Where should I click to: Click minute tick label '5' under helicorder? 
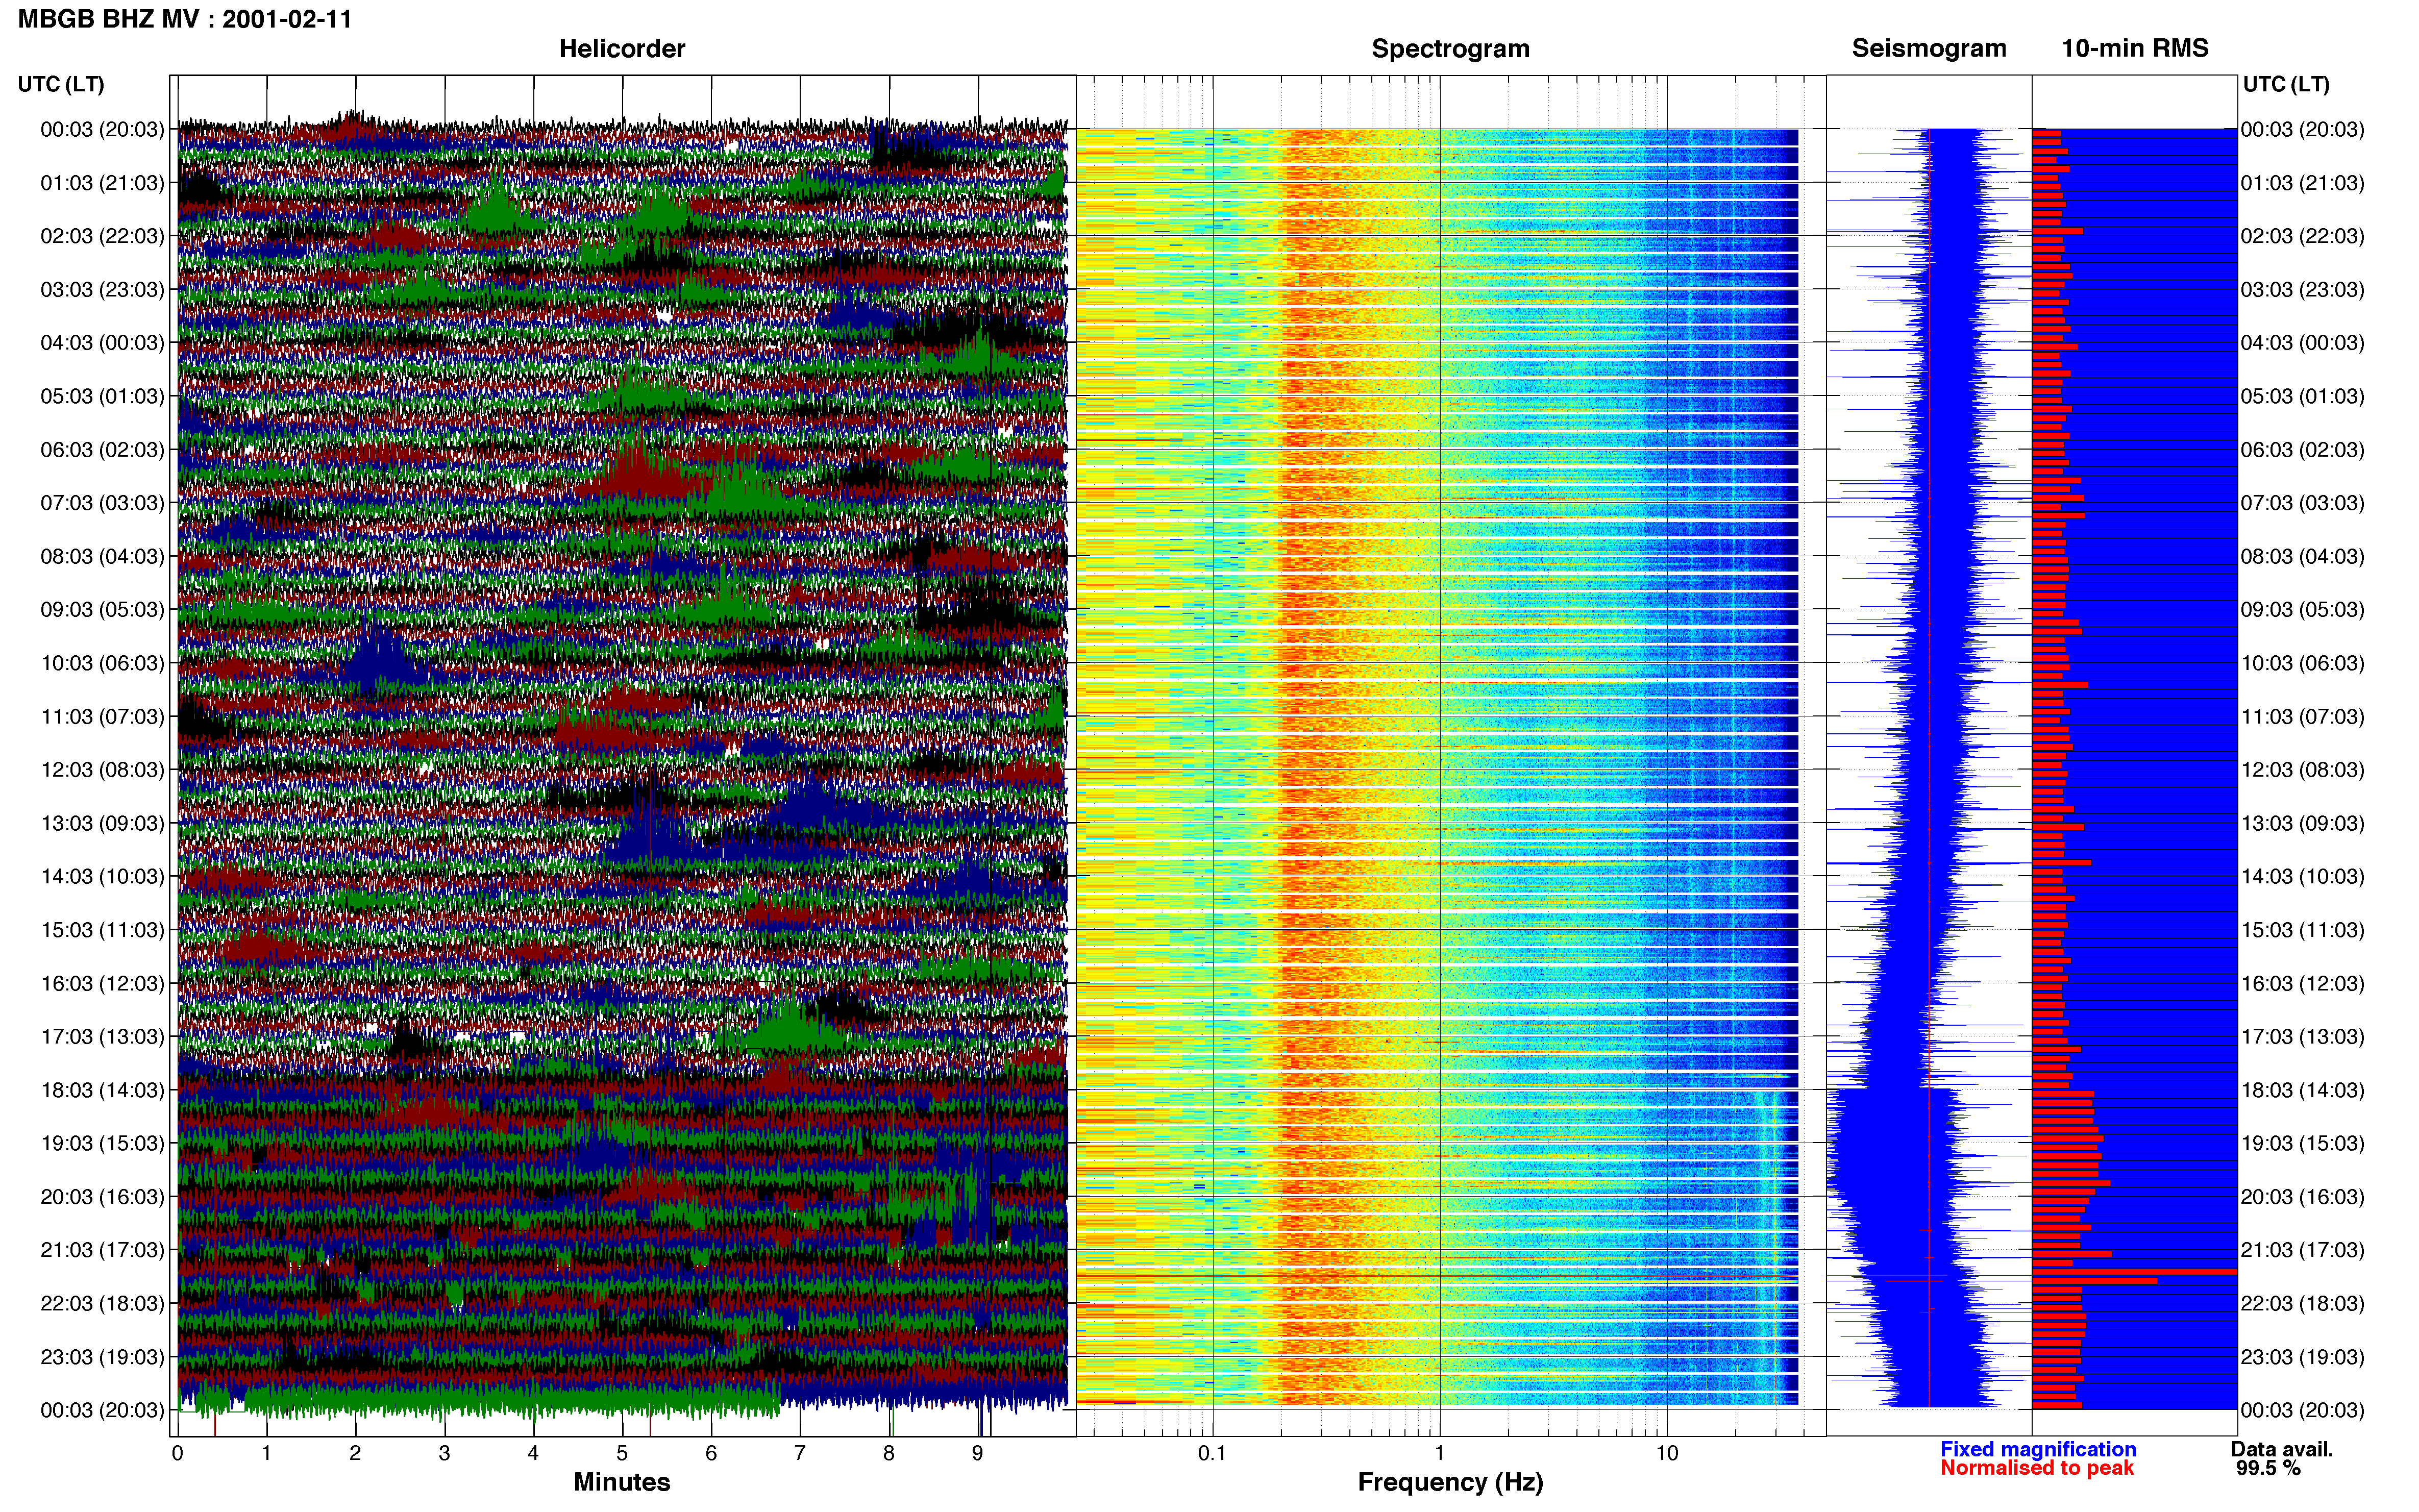622,1454
